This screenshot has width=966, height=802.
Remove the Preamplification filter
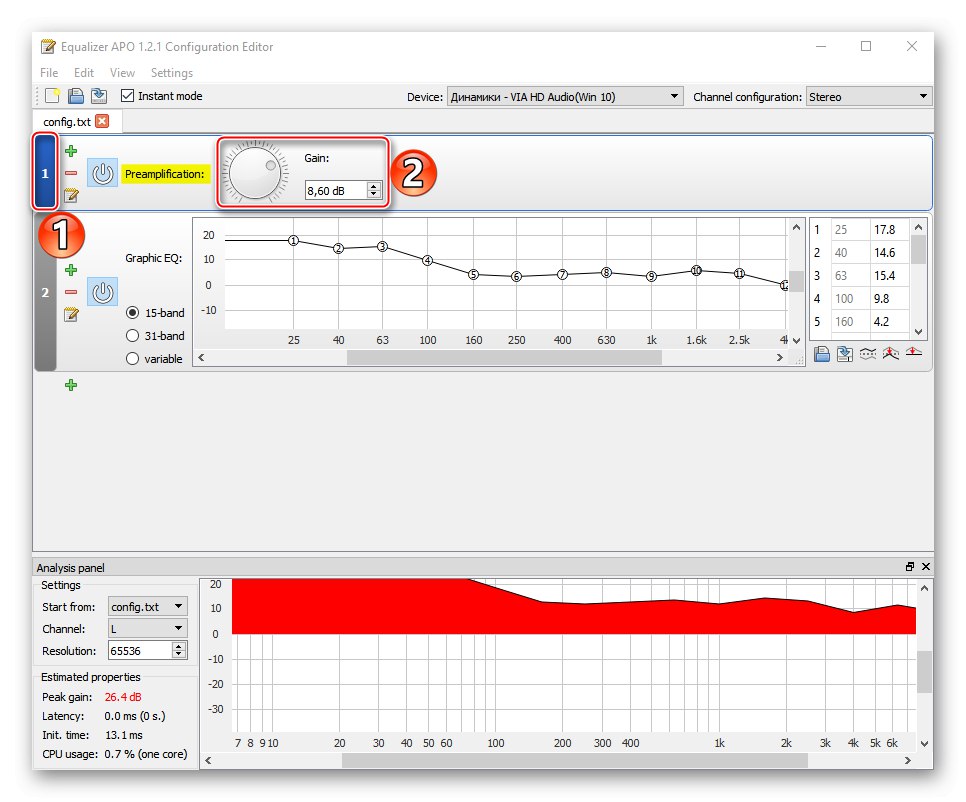(71, 173)
